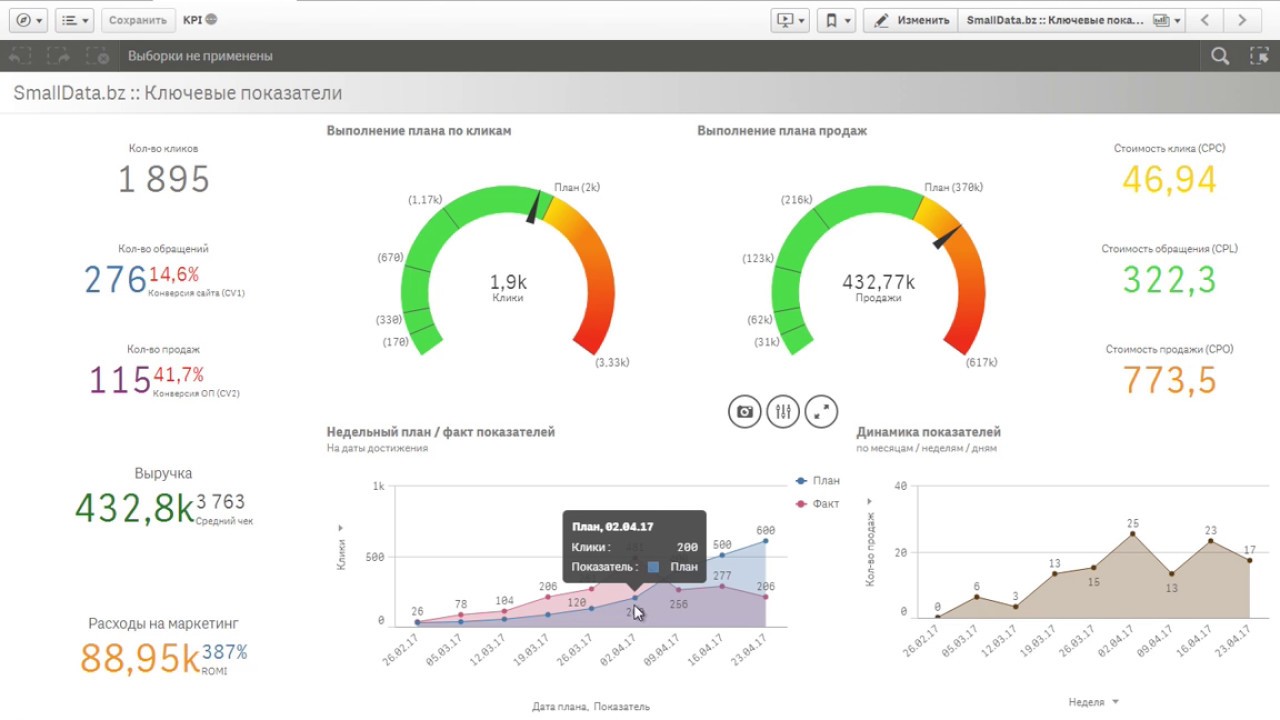The height and width of the screenshot is (720, 1280).
Task: Click the Недельный план / факт показателей title
Action: [x=441, y=432]
